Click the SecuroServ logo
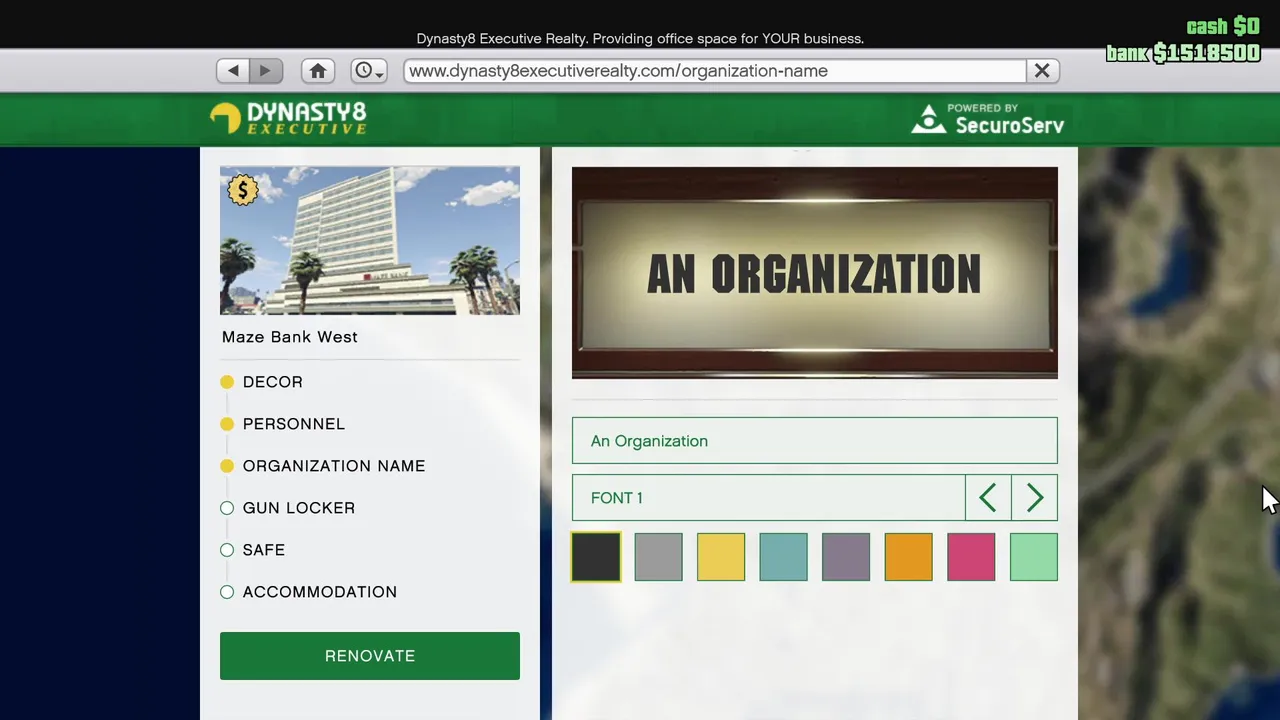 tap(987, 119)
